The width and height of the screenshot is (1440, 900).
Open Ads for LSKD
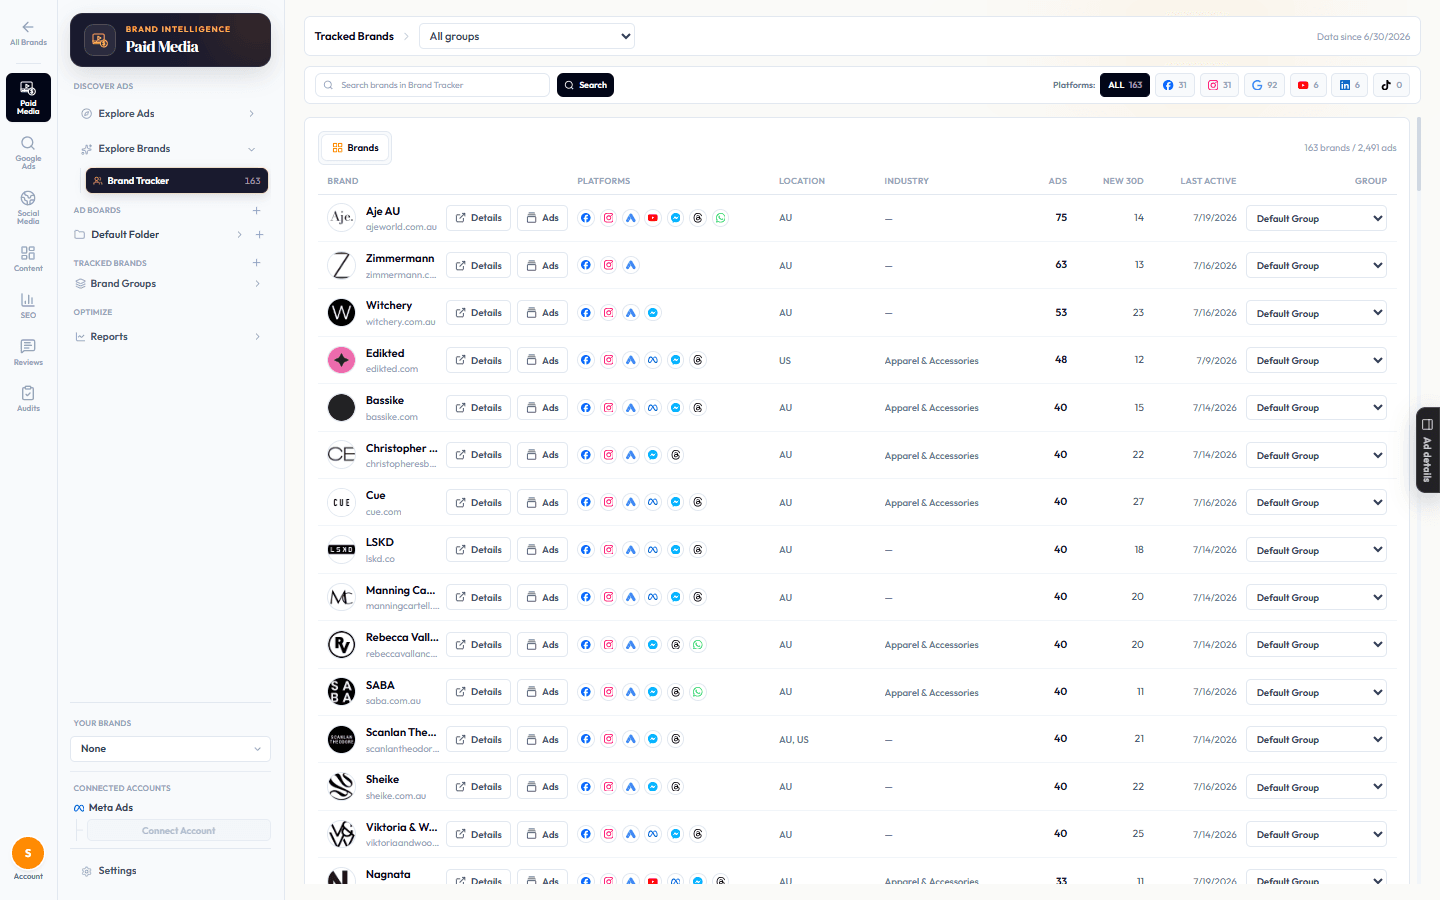pyautogui.click(x=543, y=550)
